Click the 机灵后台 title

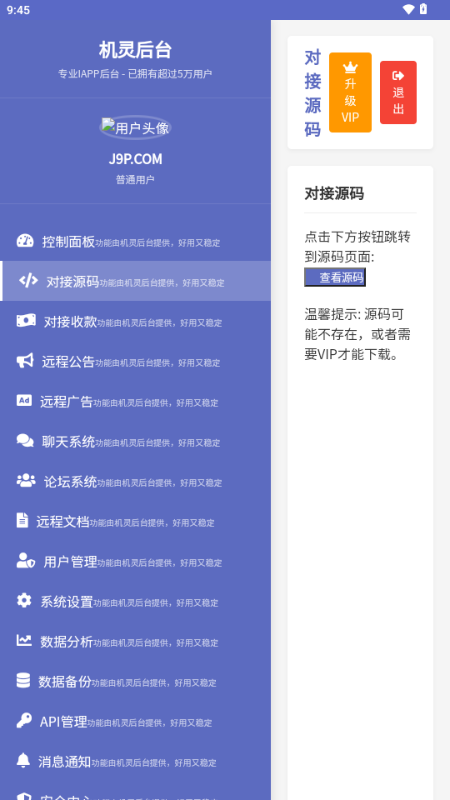(x=135, y=50)
